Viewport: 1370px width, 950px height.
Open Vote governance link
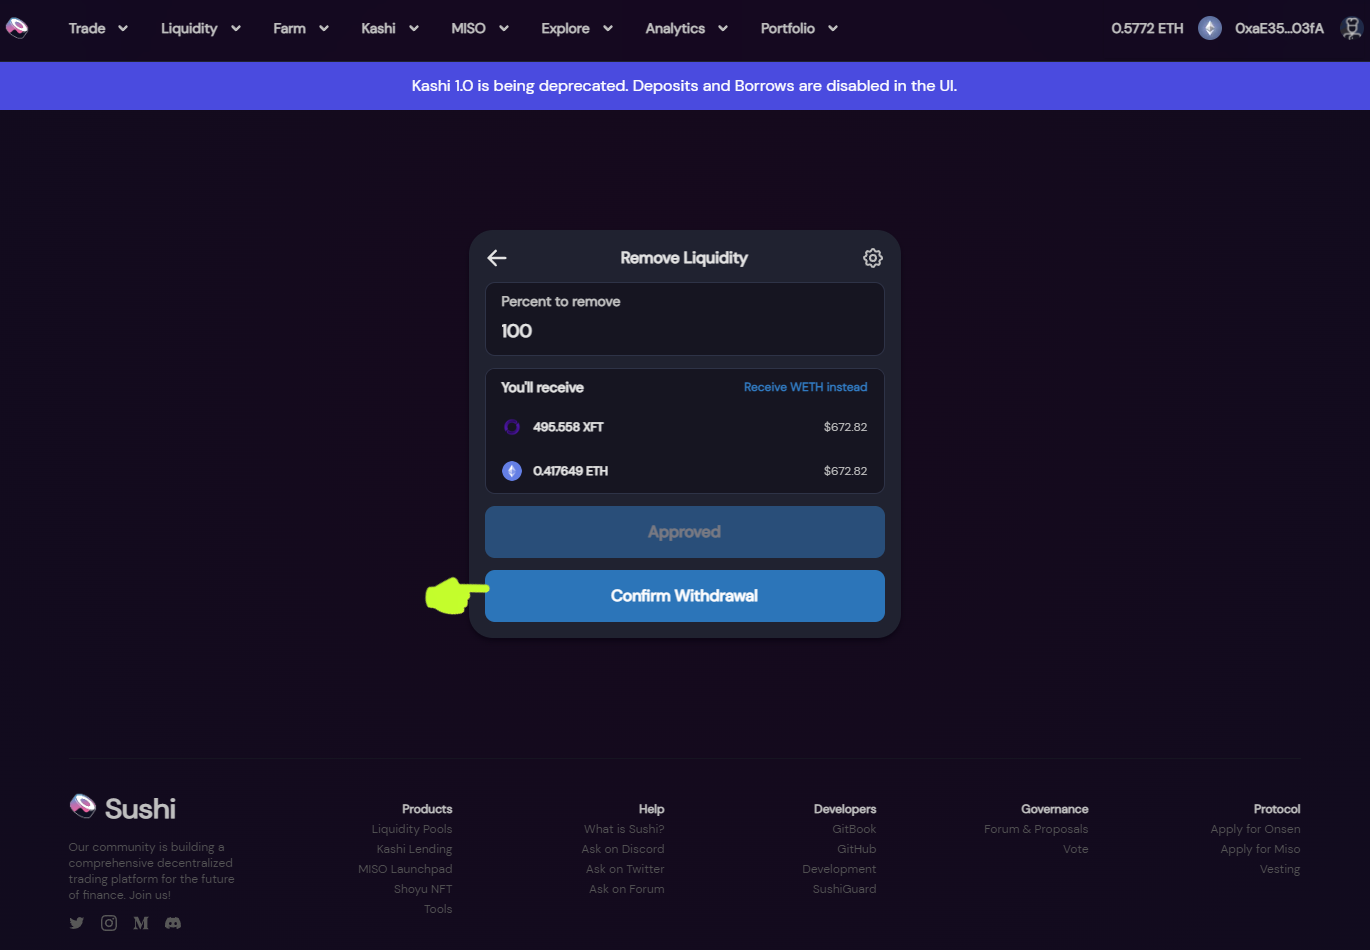pyautogui.click(x=1076, y=849)
